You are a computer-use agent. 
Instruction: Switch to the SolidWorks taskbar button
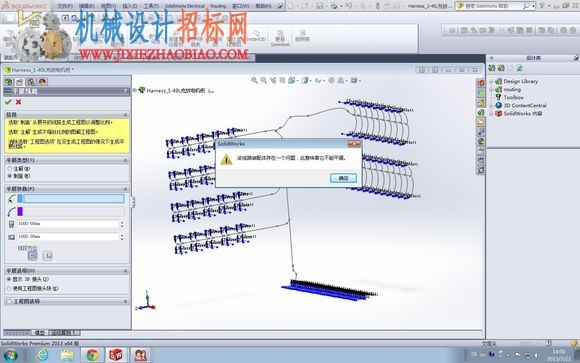click(x=116, y=355)
